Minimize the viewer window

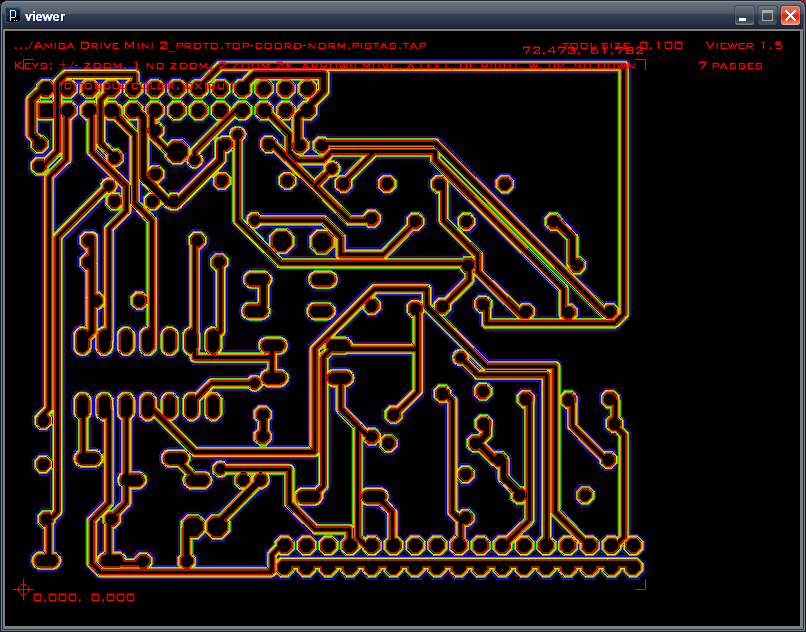(x=744, y=16)
